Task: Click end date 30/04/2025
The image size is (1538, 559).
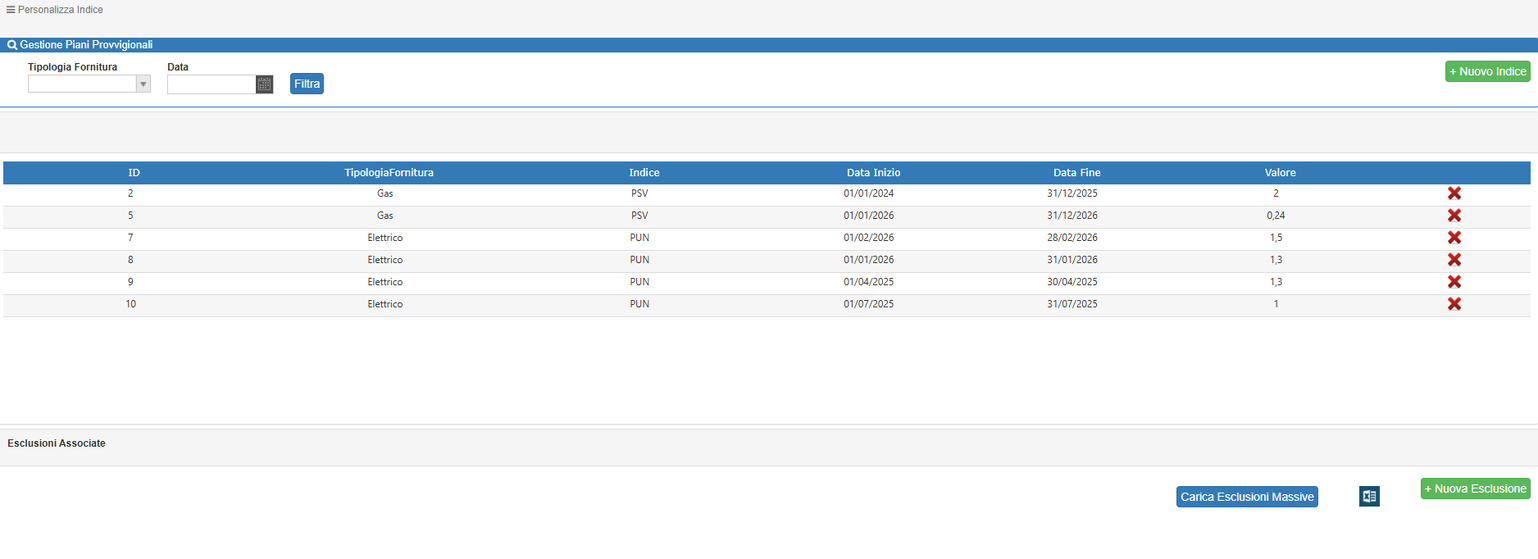Action: pos(1072,282)
